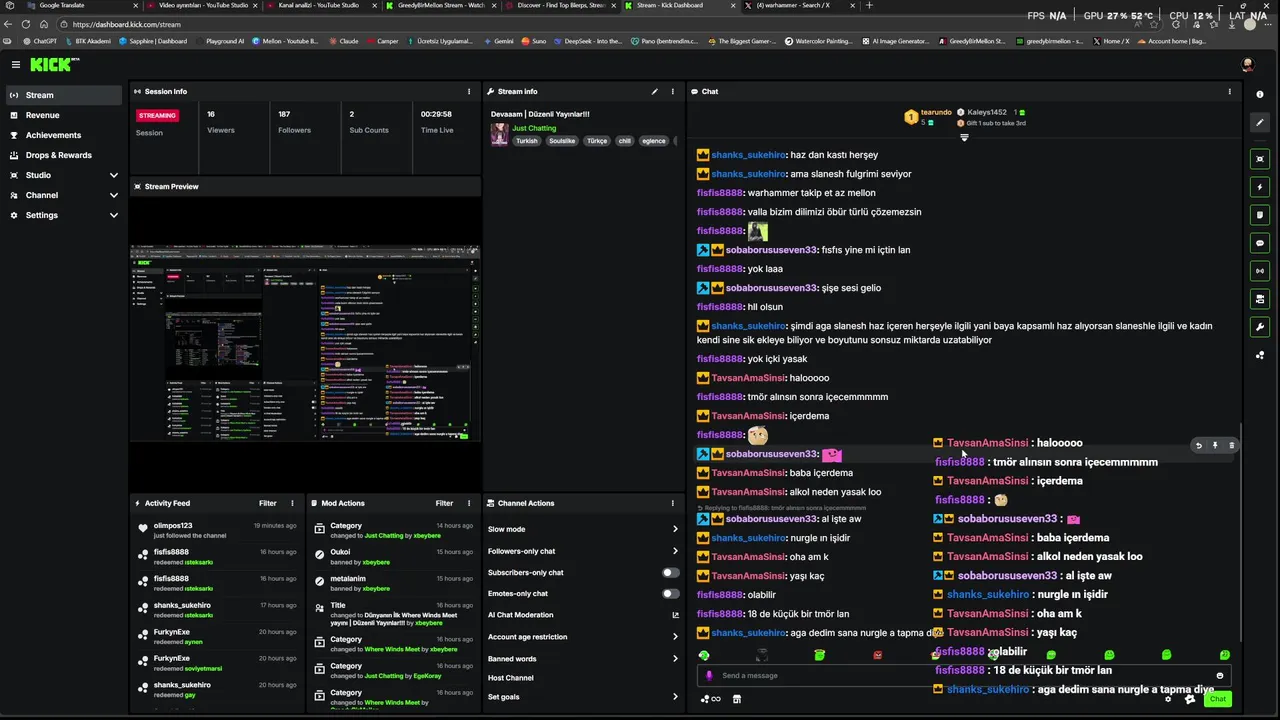
Task: Select Stream in the sidebar
Action: point(64,95)
